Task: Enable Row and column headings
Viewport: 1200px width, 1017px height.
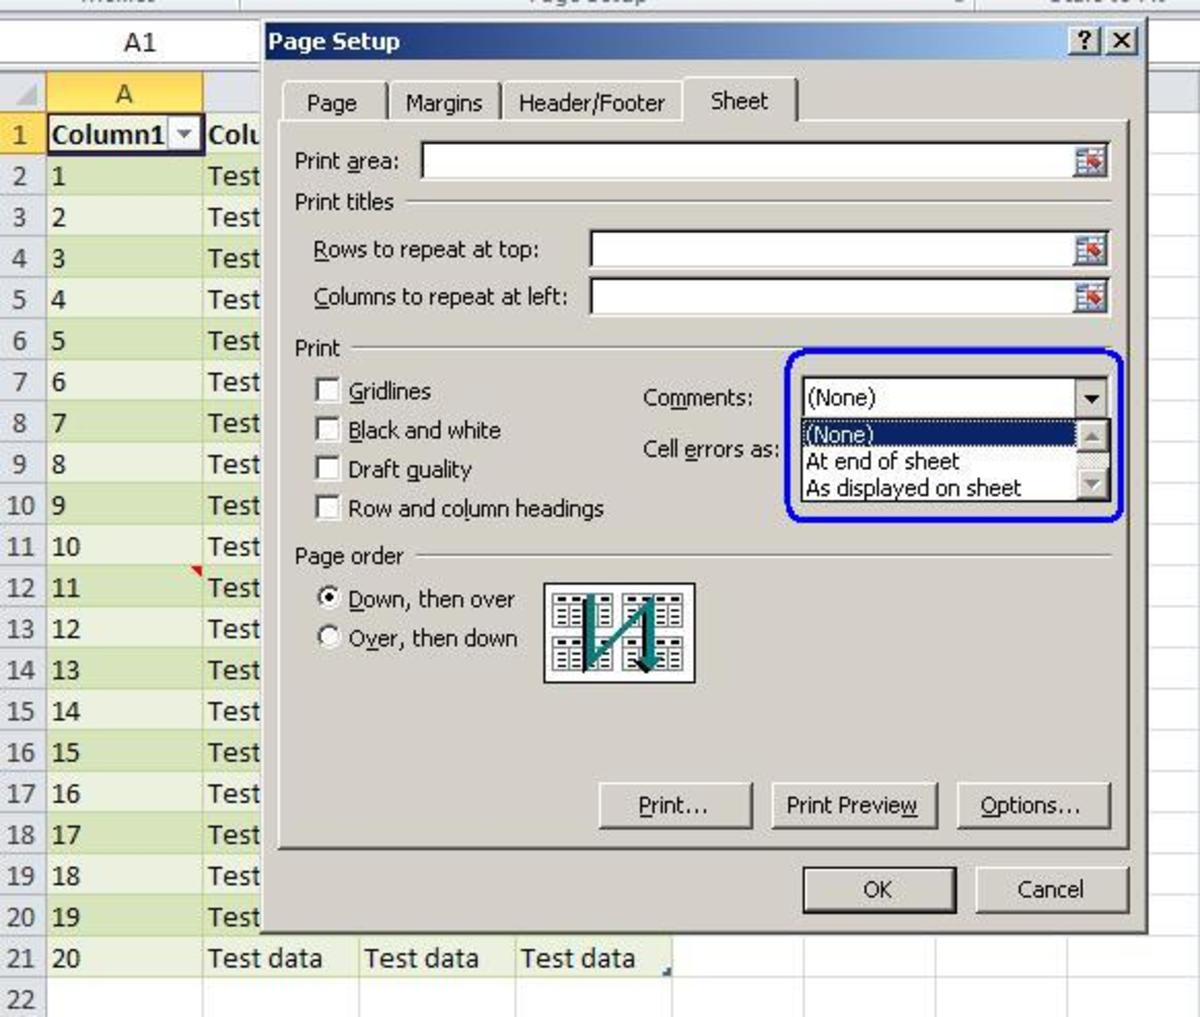Action: (328, 508)
